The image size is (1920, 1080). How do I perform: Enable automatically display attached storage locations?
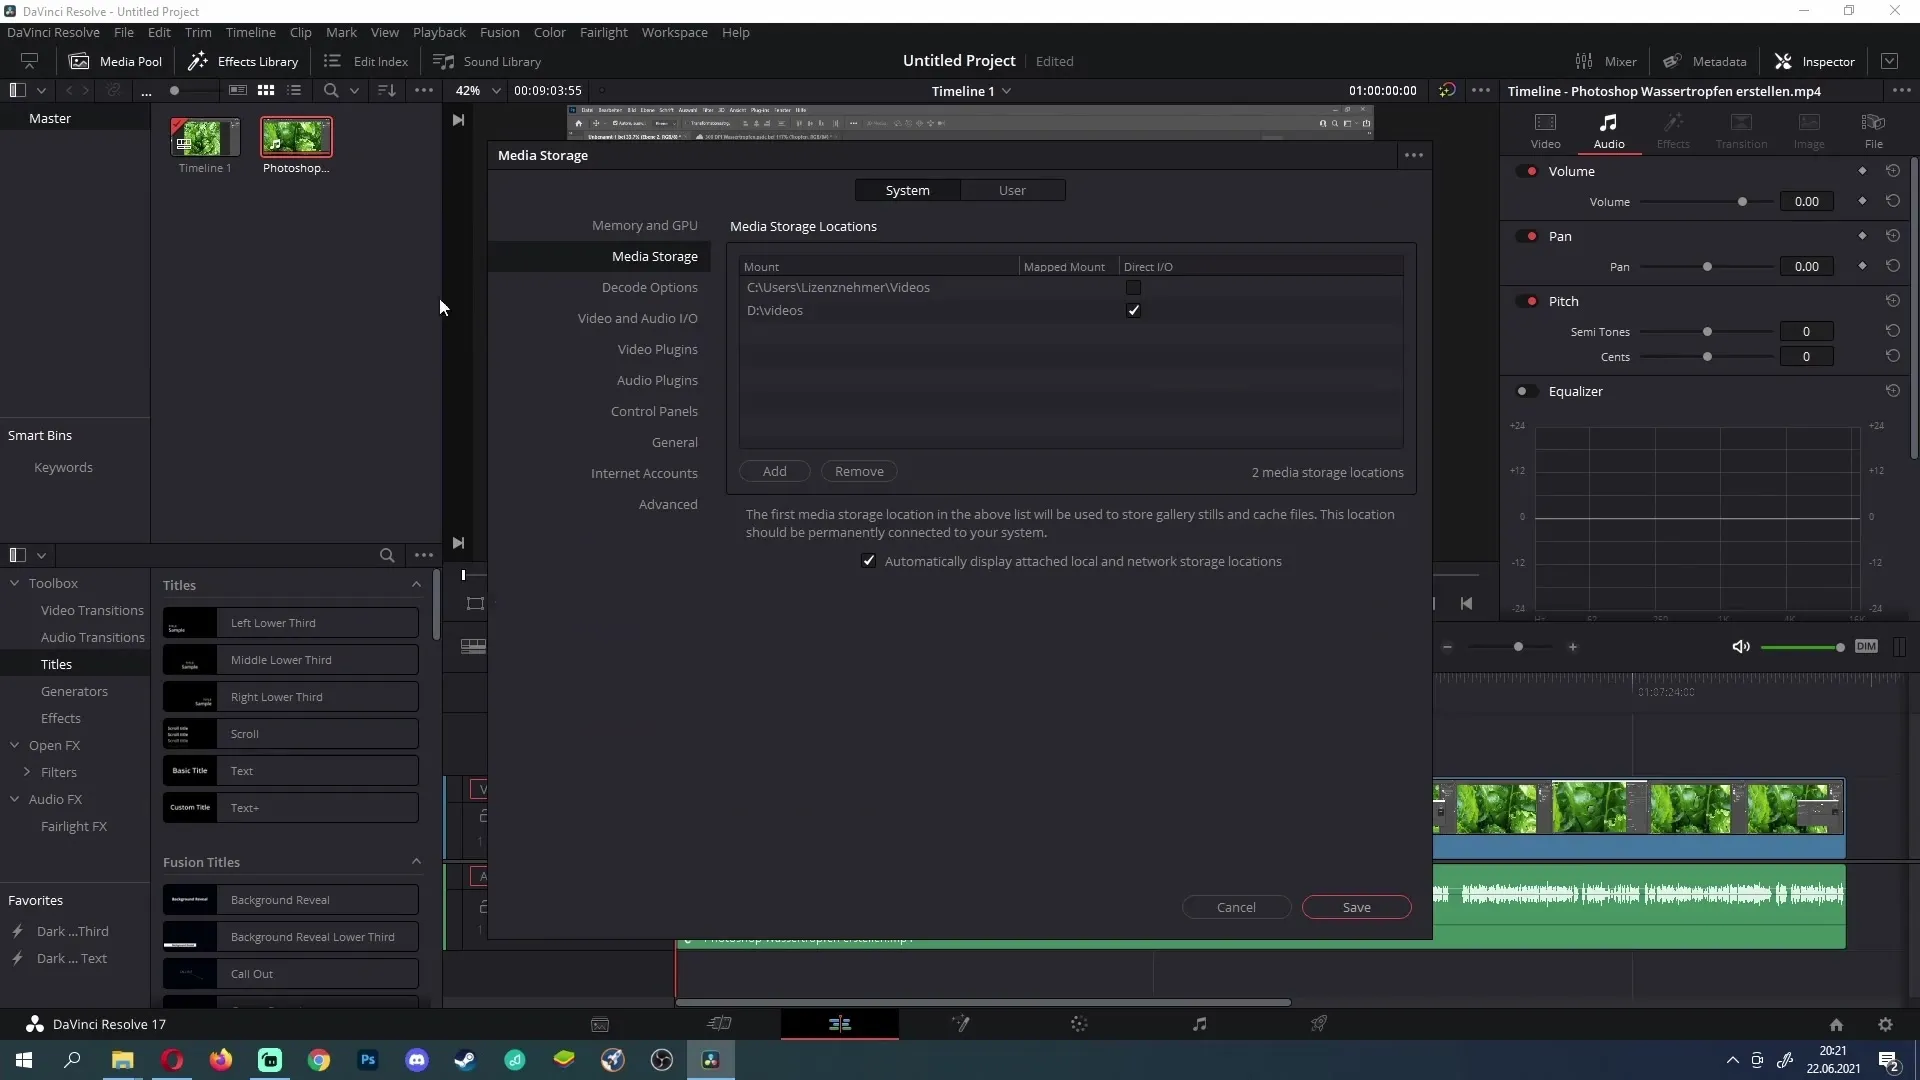869,560
